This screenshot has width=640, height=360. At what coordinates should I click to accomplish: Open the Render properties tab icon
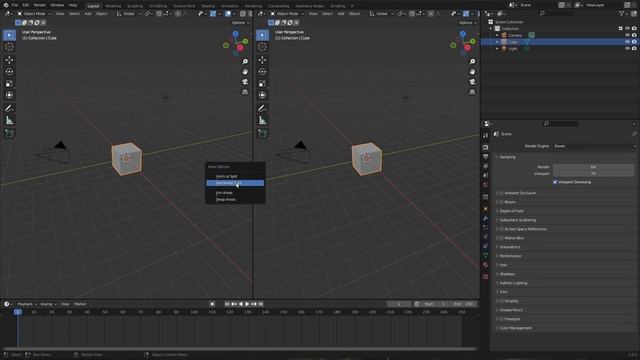(x=485, y=147)
